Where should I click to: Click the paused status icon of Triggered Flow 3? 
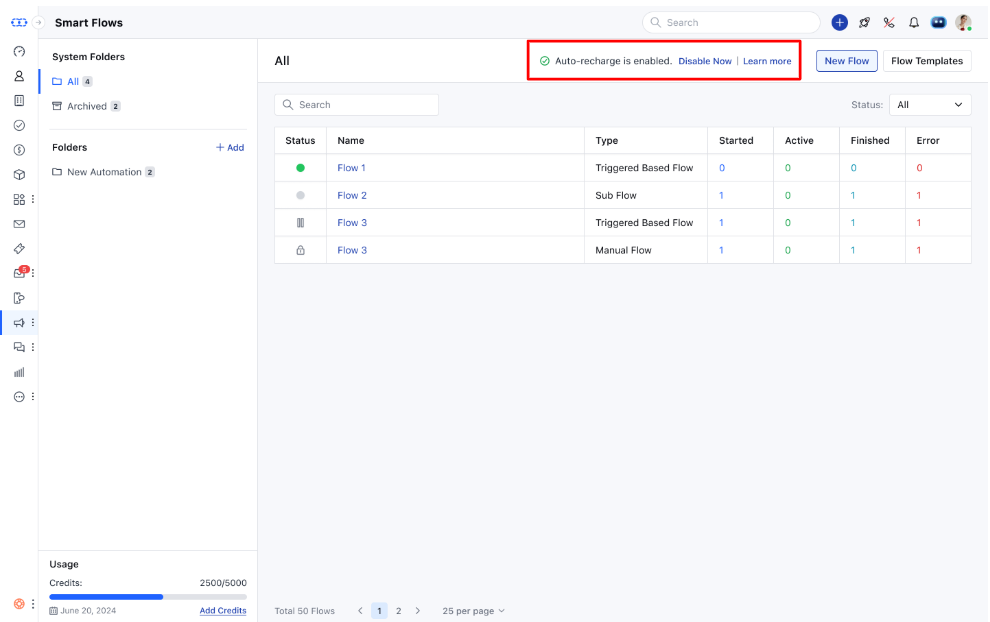301,222
